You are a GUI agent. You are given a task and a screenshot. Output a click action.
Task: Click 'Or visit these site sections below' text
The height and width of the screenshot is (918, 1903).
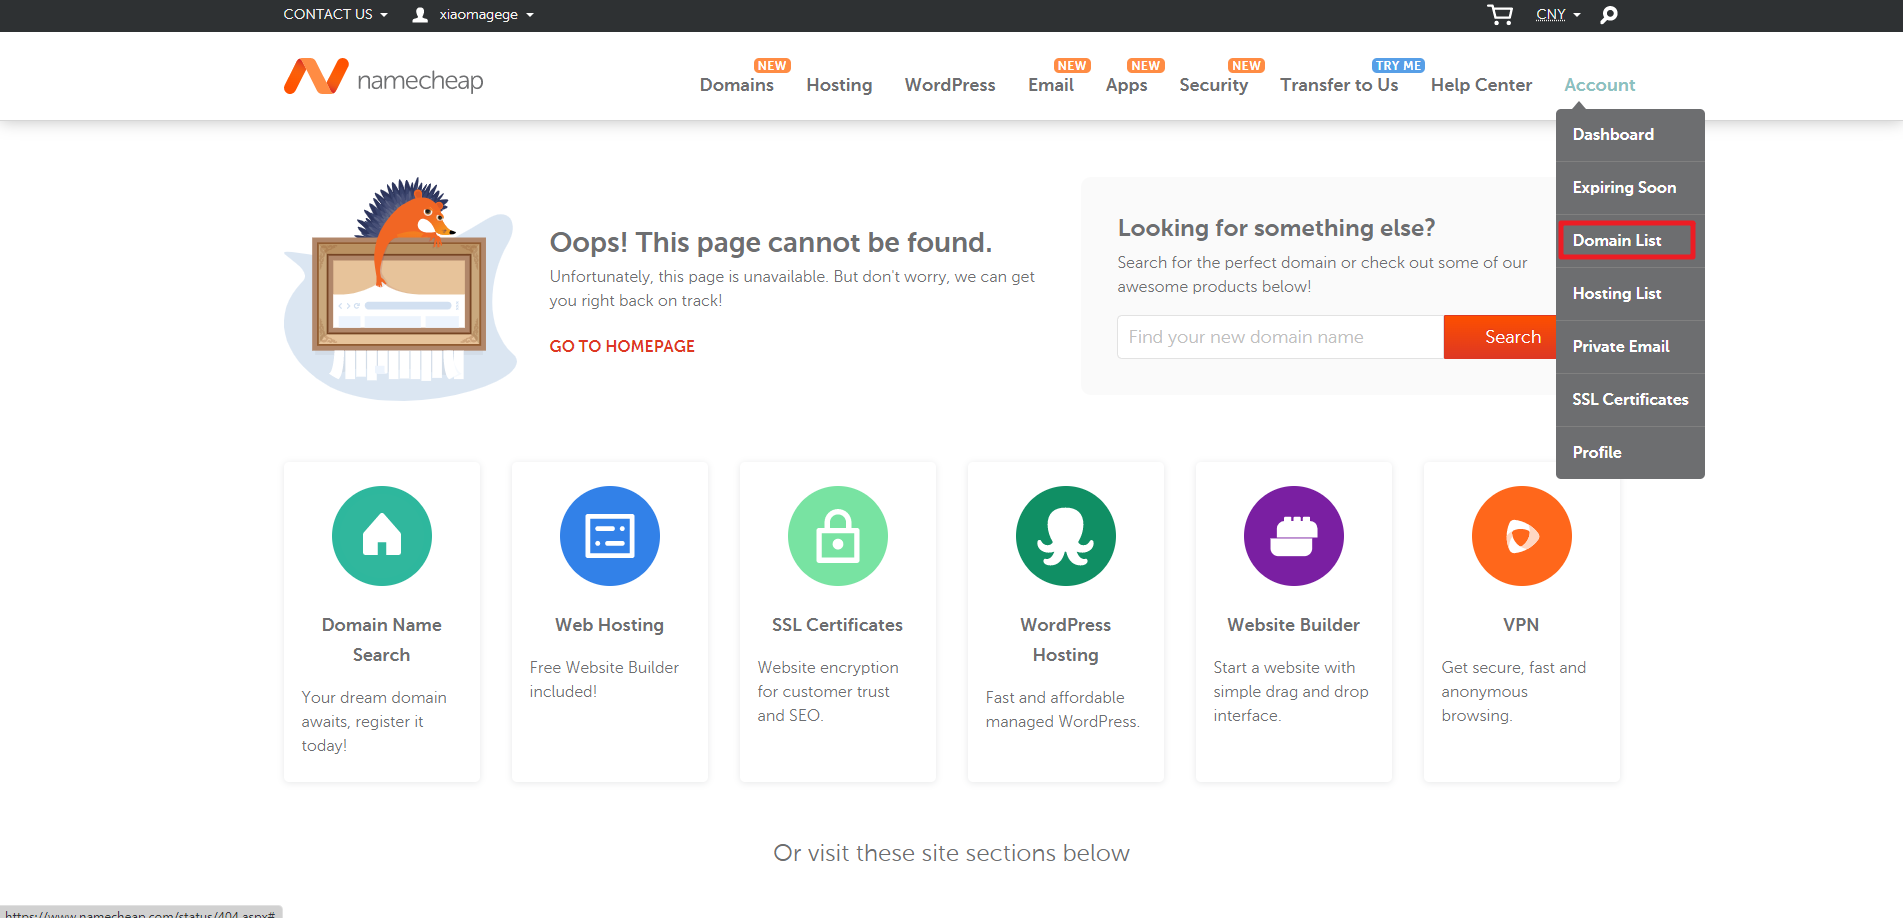[x=951, y=853]
